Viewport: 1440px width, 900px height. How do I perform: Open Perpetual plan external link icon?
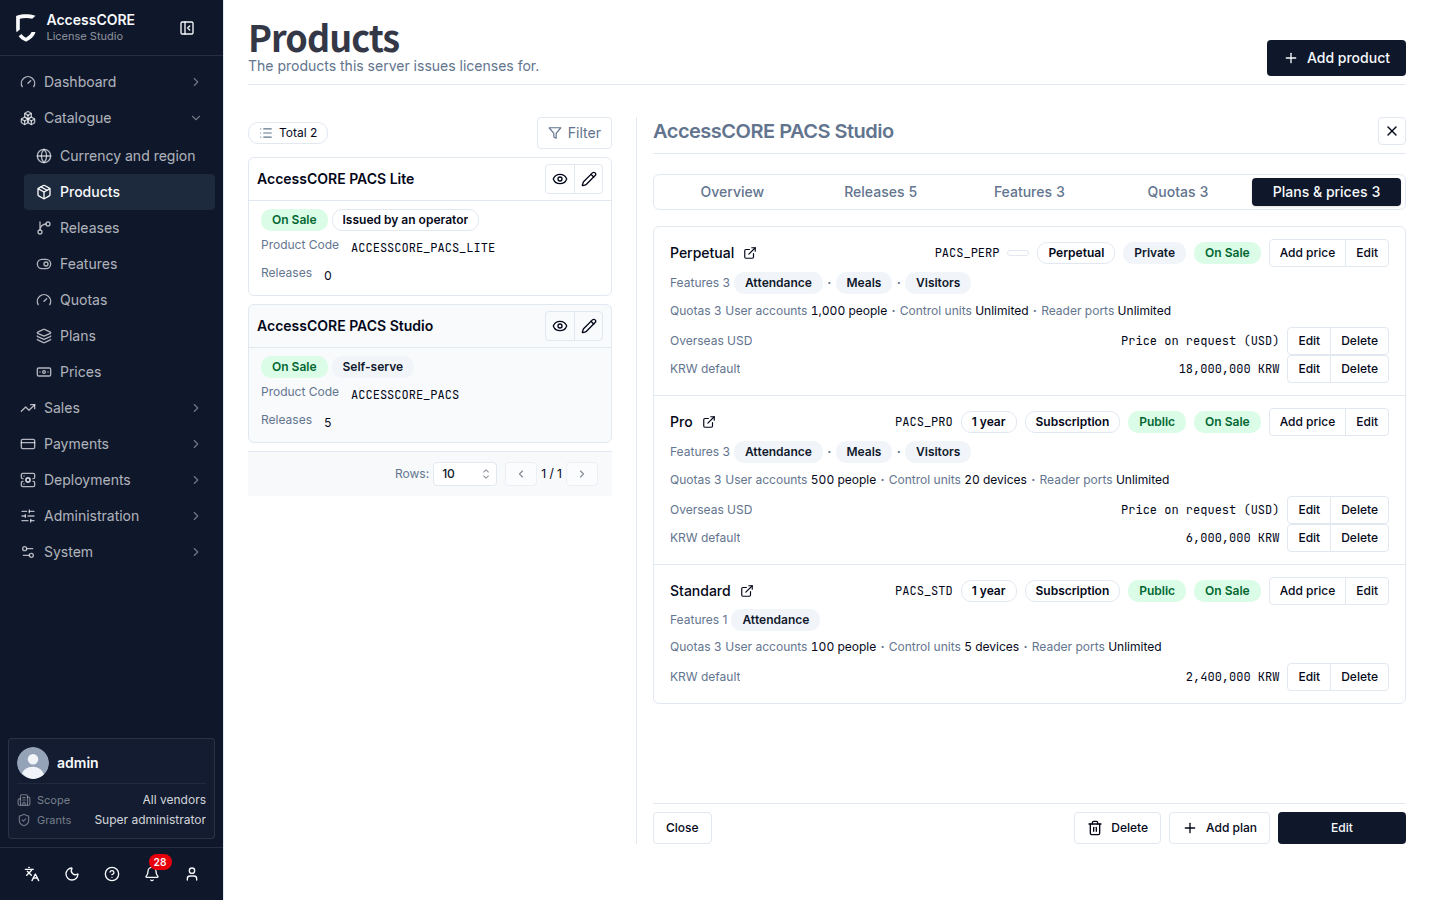click(x=750, y=253)
